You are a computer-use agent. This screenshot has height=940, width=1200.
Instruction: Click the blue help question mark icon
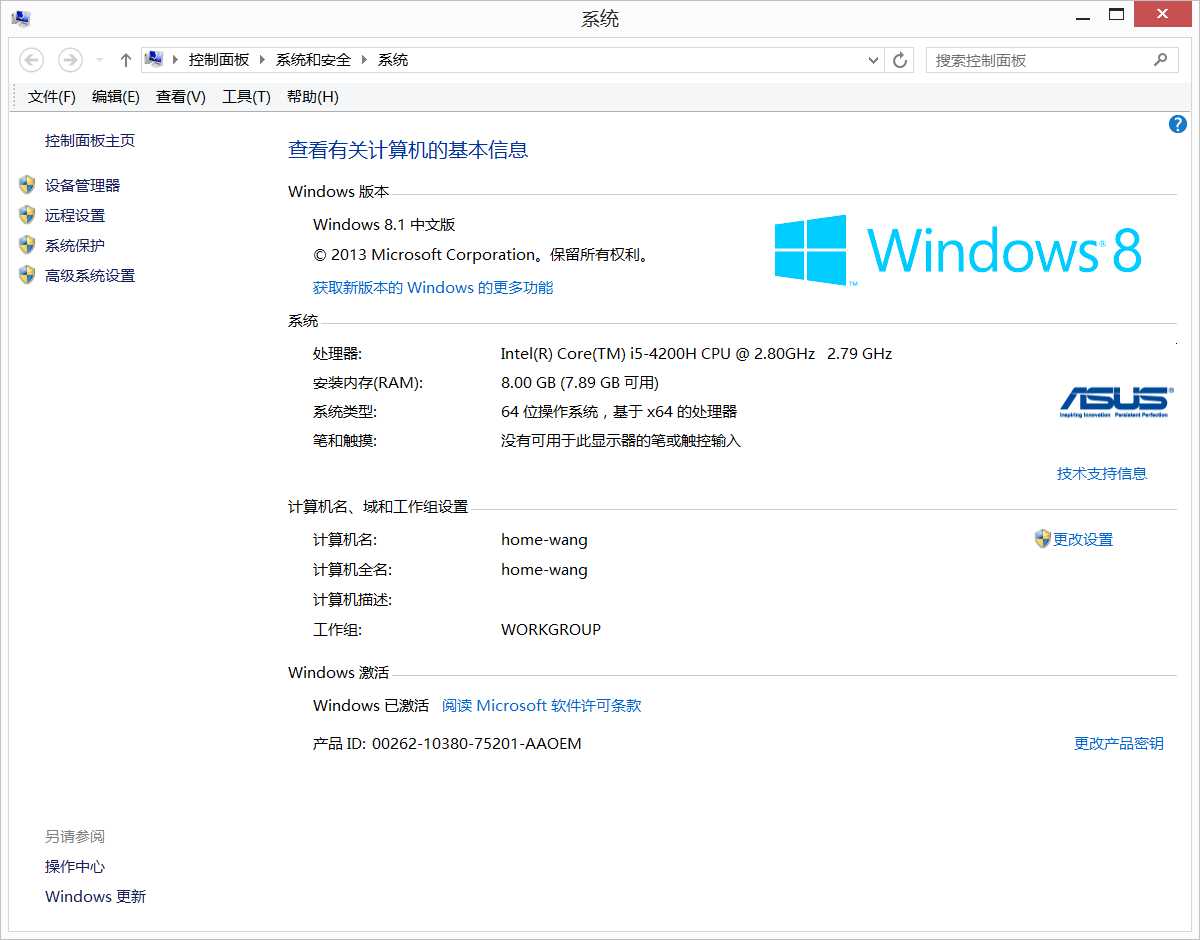[1177, 124]
